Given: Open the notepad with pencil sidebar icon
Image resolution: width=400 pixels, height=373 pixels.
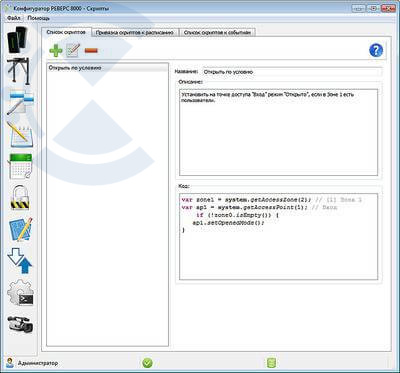Looking at the screenshot, I should pyautogui.click(x=20, y=135).
